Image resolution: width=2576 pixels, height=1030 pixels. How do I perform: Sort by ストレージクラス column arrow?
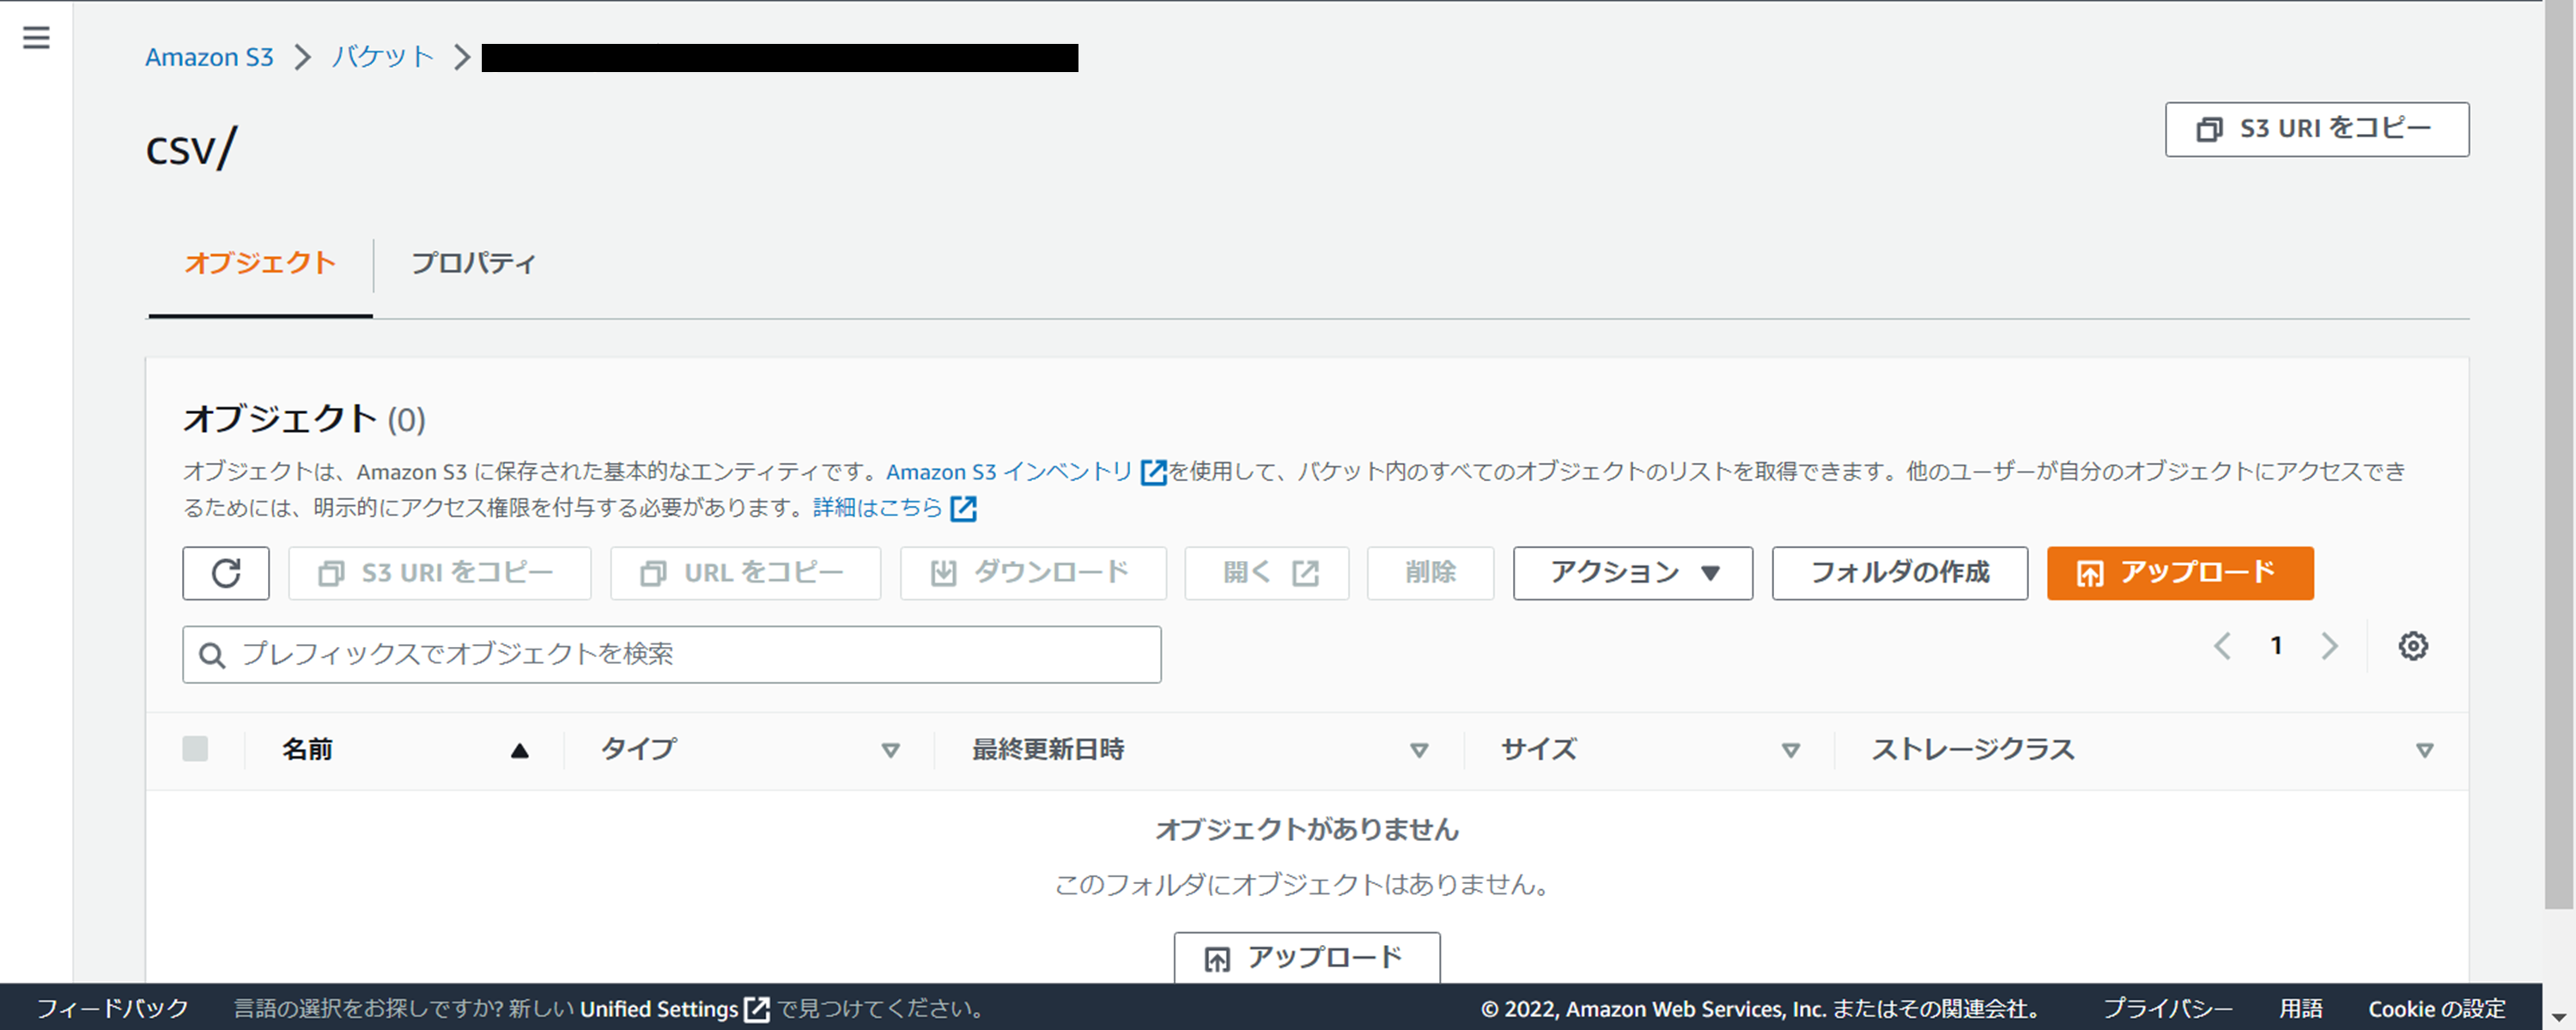[2424, 750]
